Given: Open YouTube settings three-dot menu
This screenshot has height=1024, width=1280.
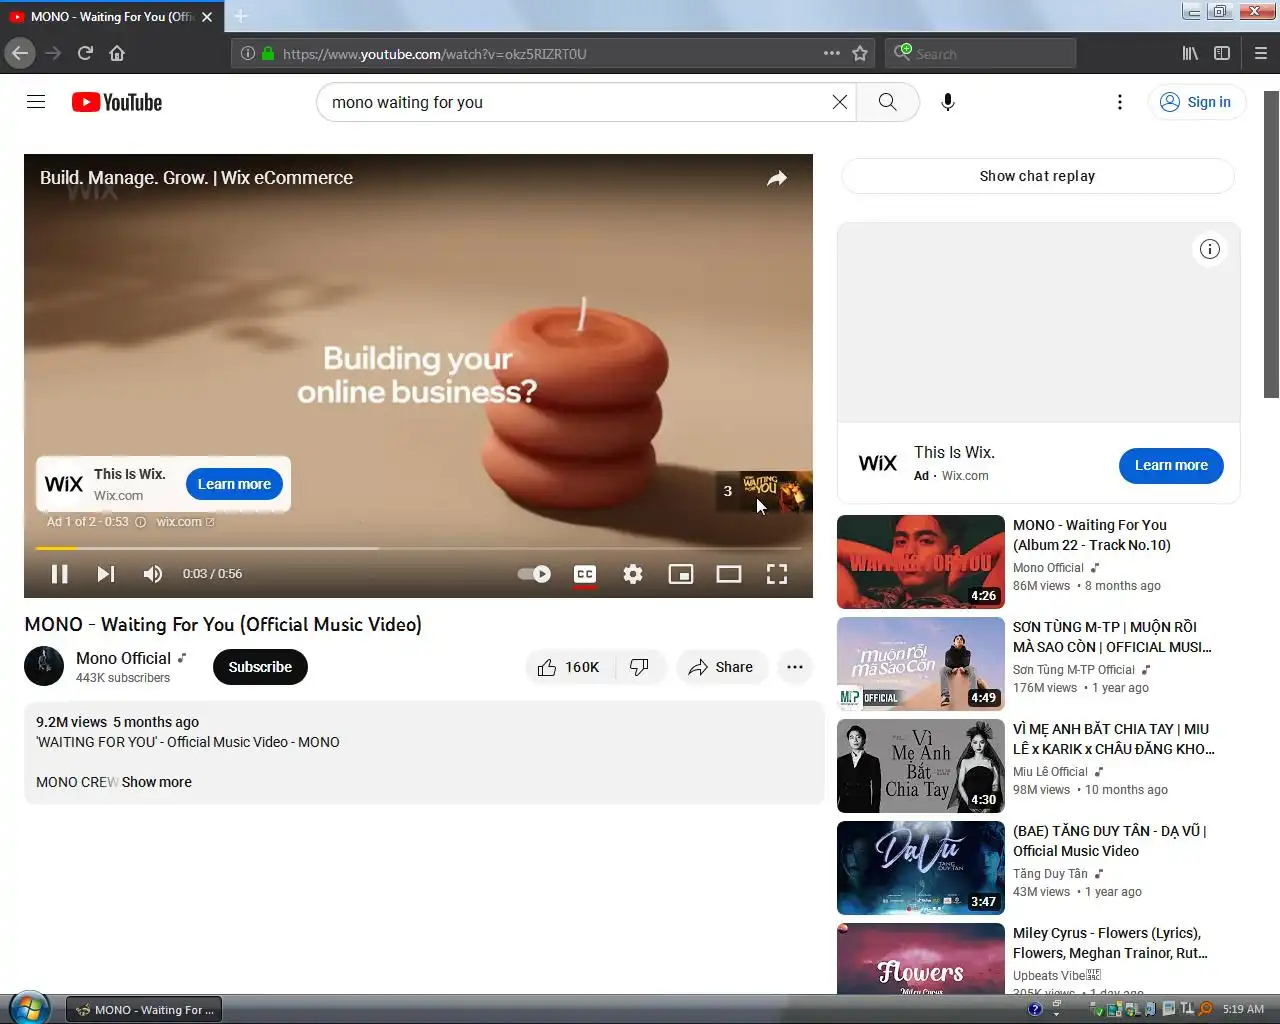Looking at the screenshot, I should 1120,102.
